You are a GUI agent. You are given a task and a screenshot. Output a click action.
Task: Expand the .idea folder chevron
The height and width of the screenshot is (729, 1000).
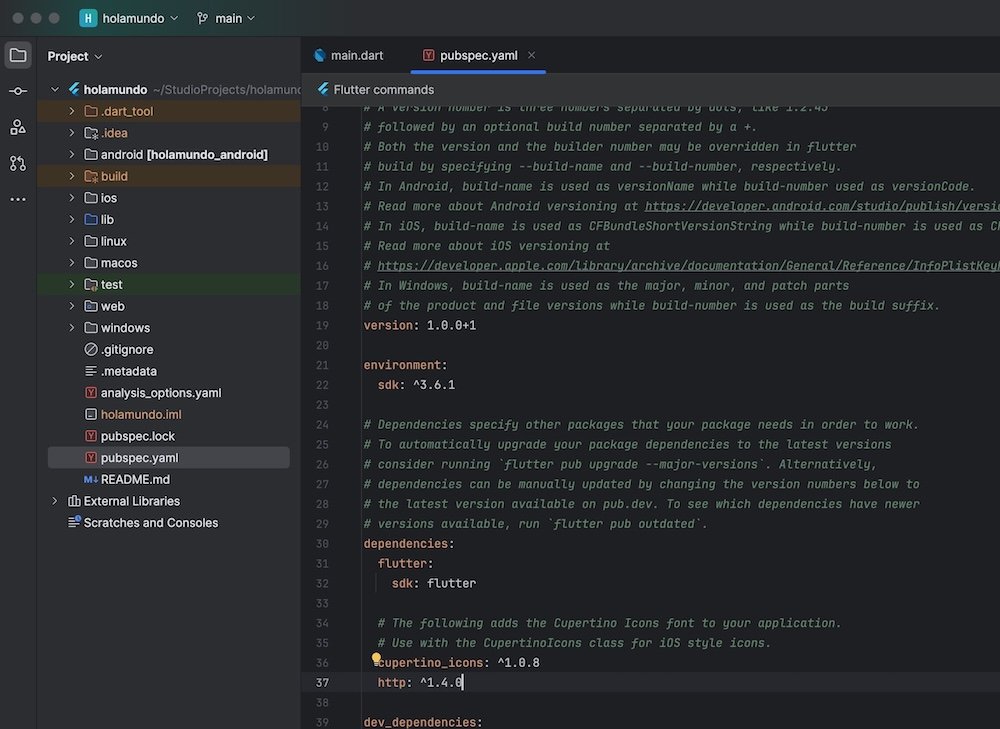click(x=71, y=133)
